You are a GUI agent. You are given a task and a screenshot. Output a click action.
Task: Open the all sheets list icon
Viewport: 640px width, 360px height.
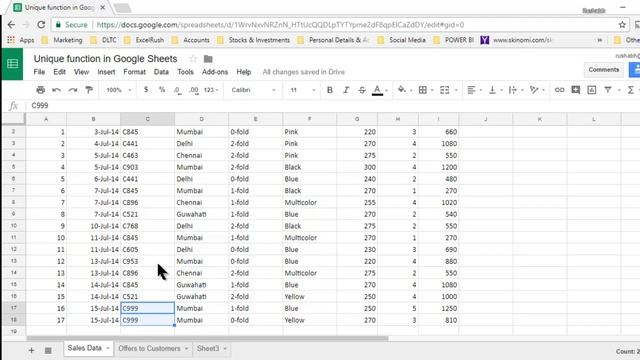point(48,350)
